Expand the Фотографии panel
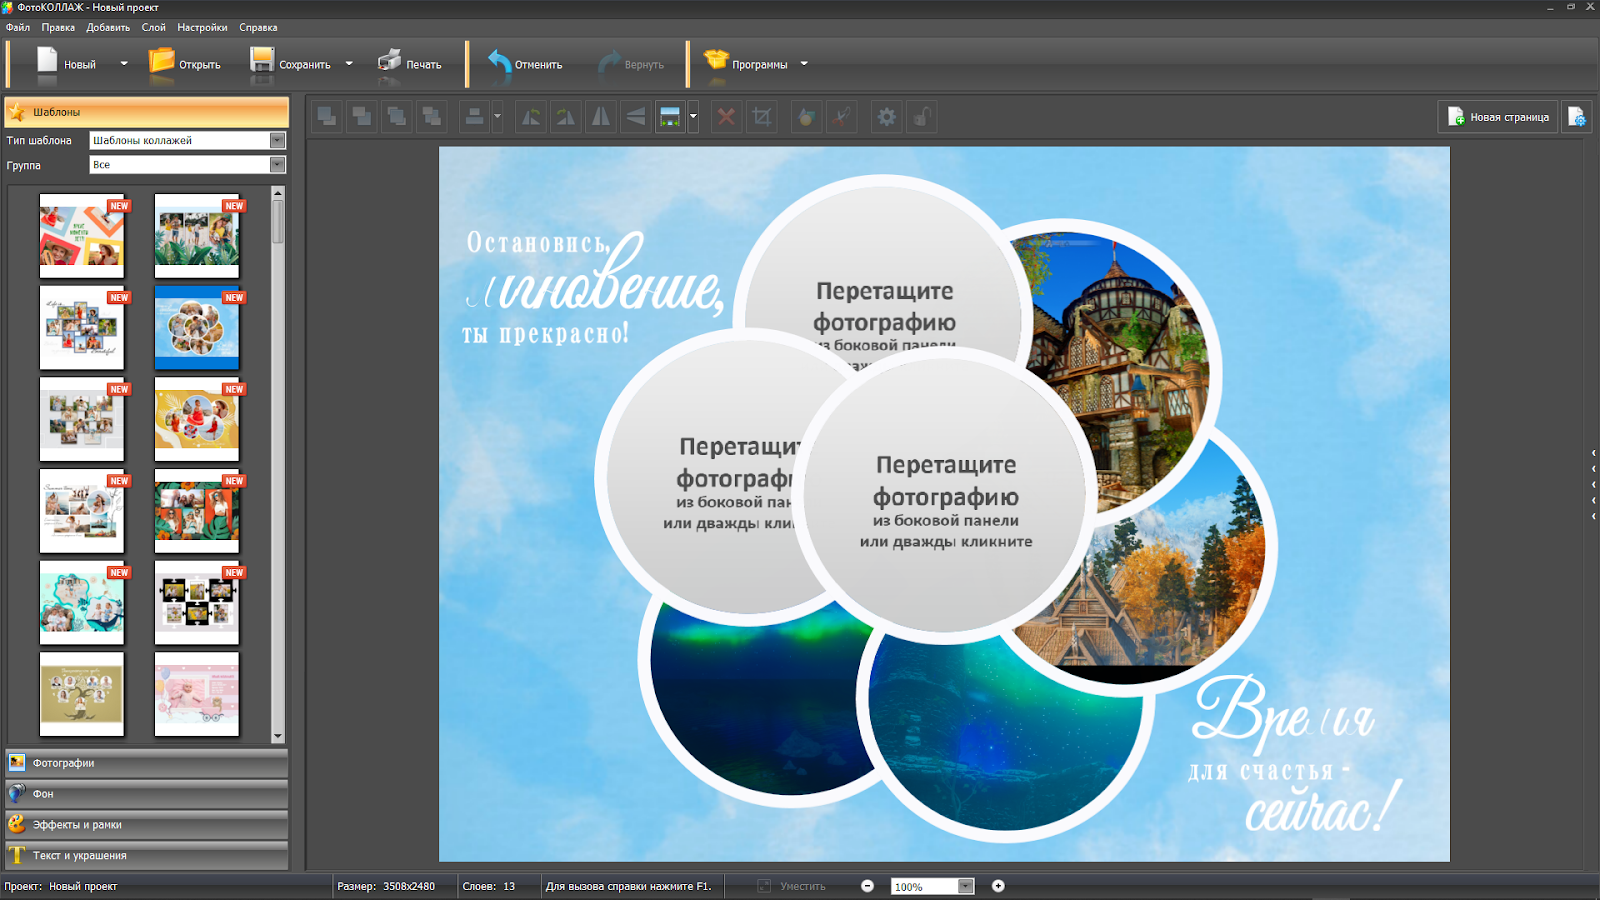 (x=147, y=763)
